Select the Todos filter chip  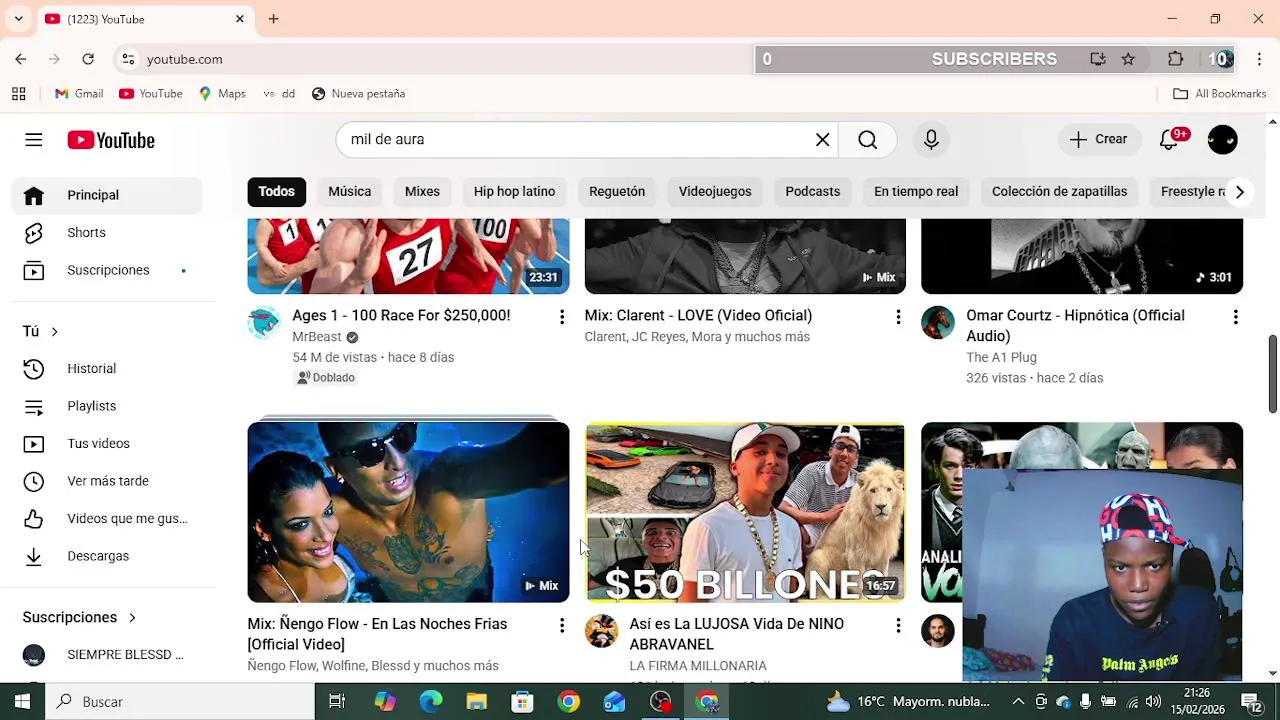click(276, 192)
